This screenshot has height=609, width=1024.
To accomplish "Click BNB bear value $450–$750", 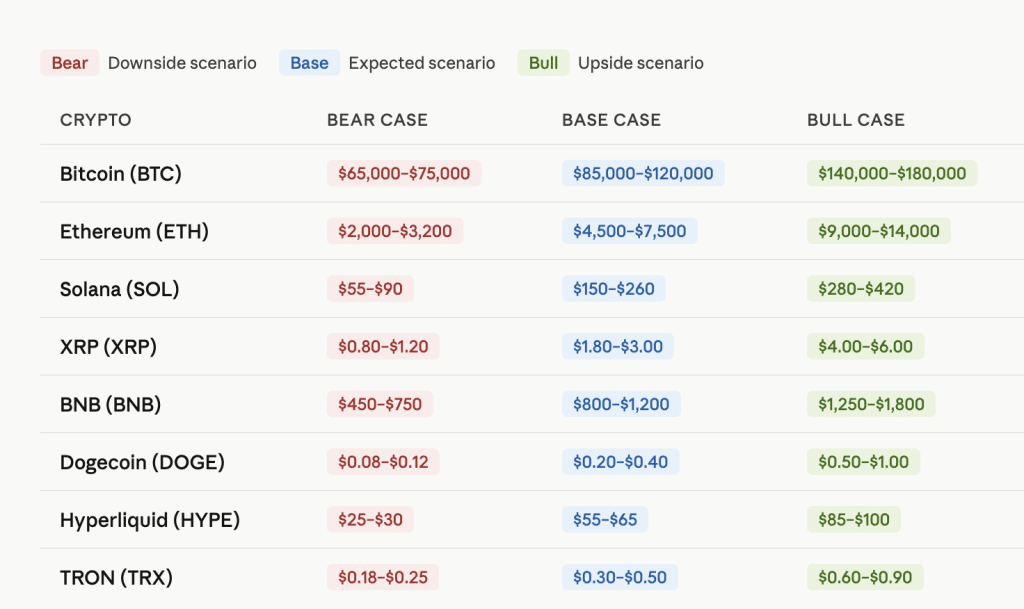I will point(380,405).
